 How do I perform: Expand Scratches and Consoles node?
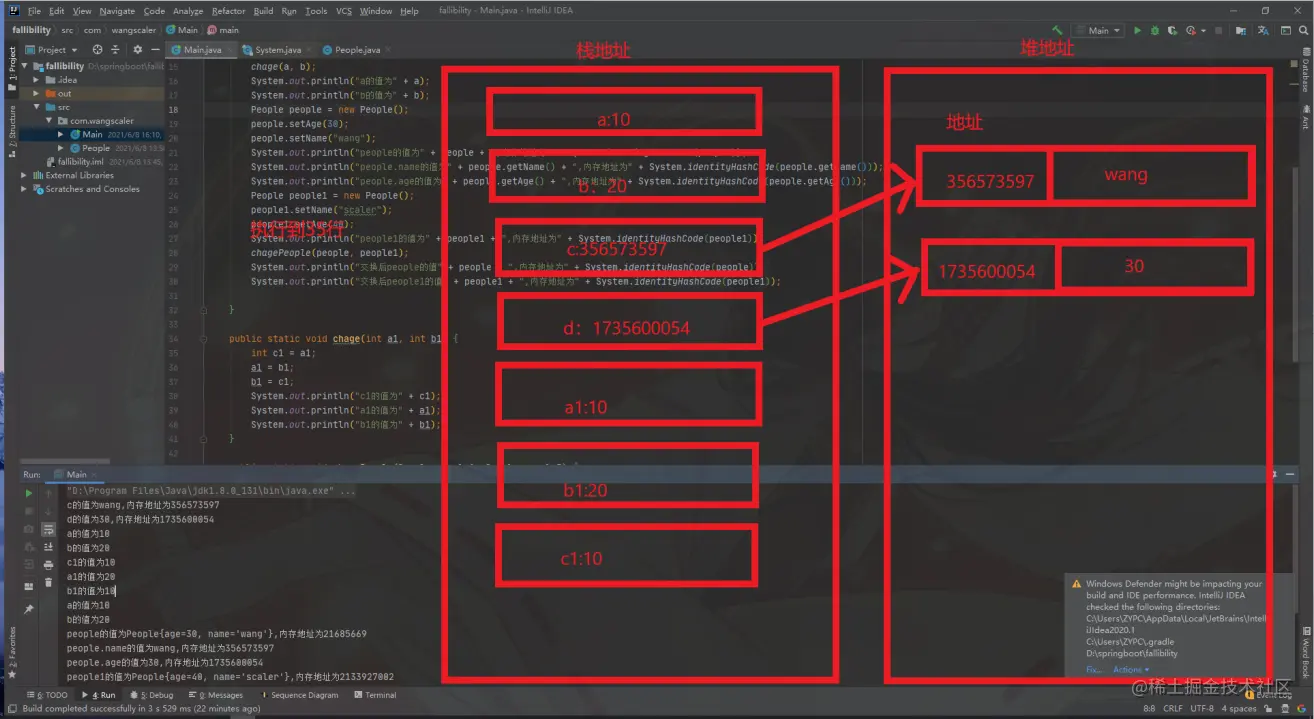pos(24,188)
